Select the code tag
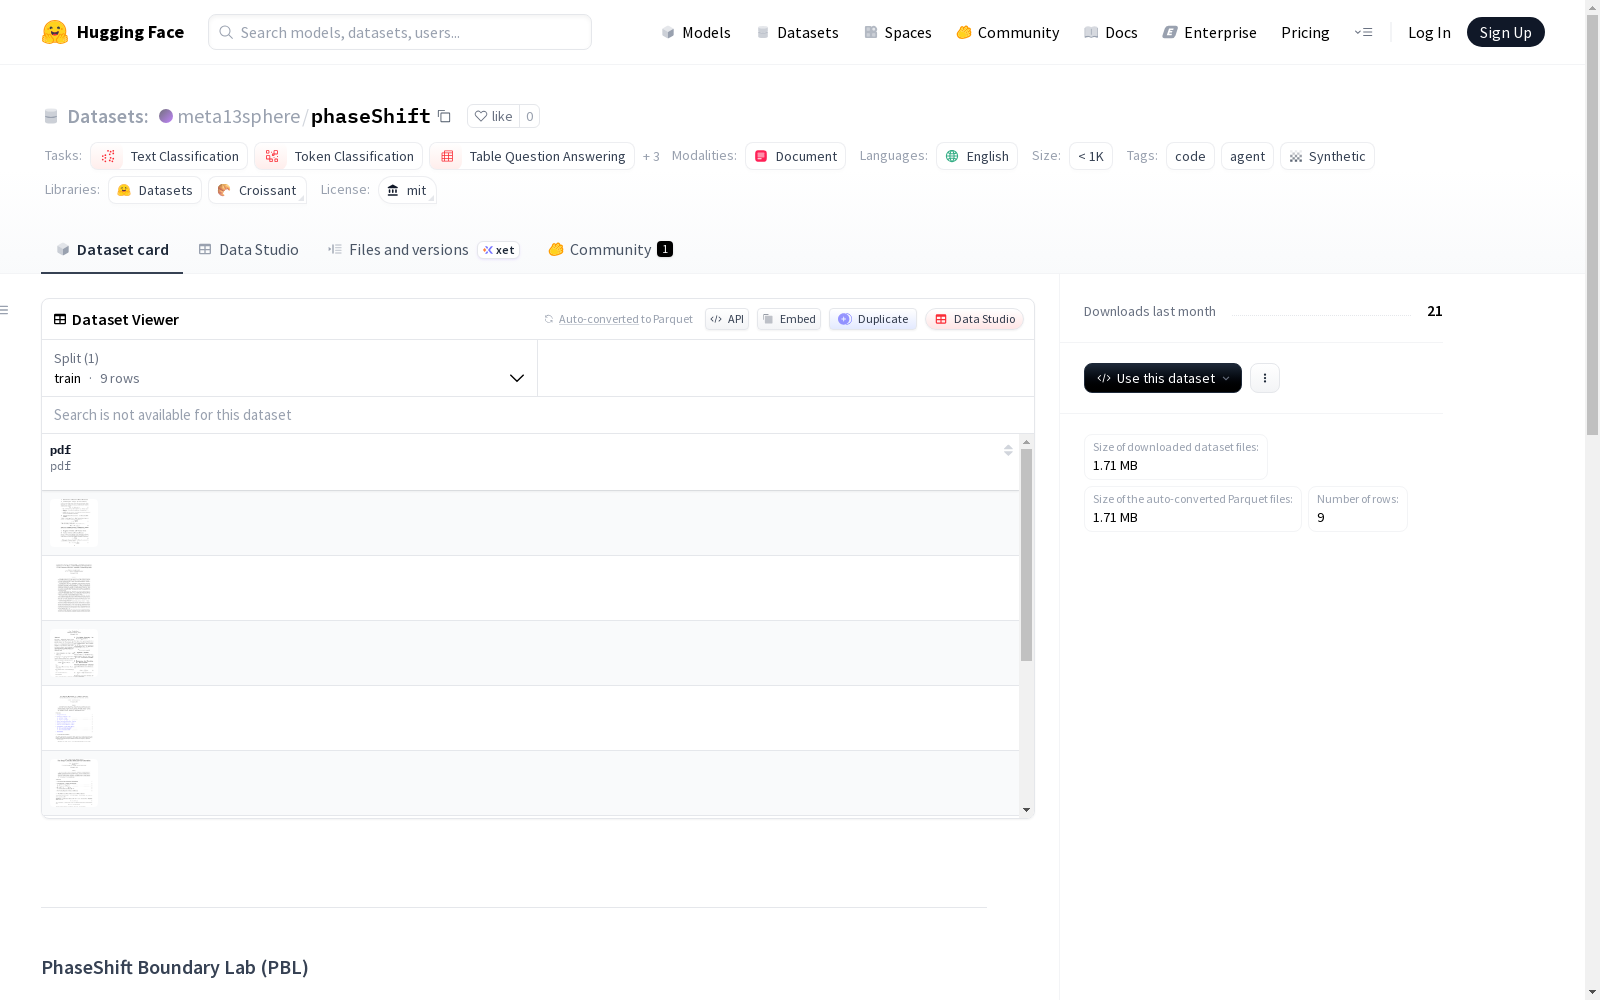Screen dimensions: 1600x1000 (x=1190, y=156)
